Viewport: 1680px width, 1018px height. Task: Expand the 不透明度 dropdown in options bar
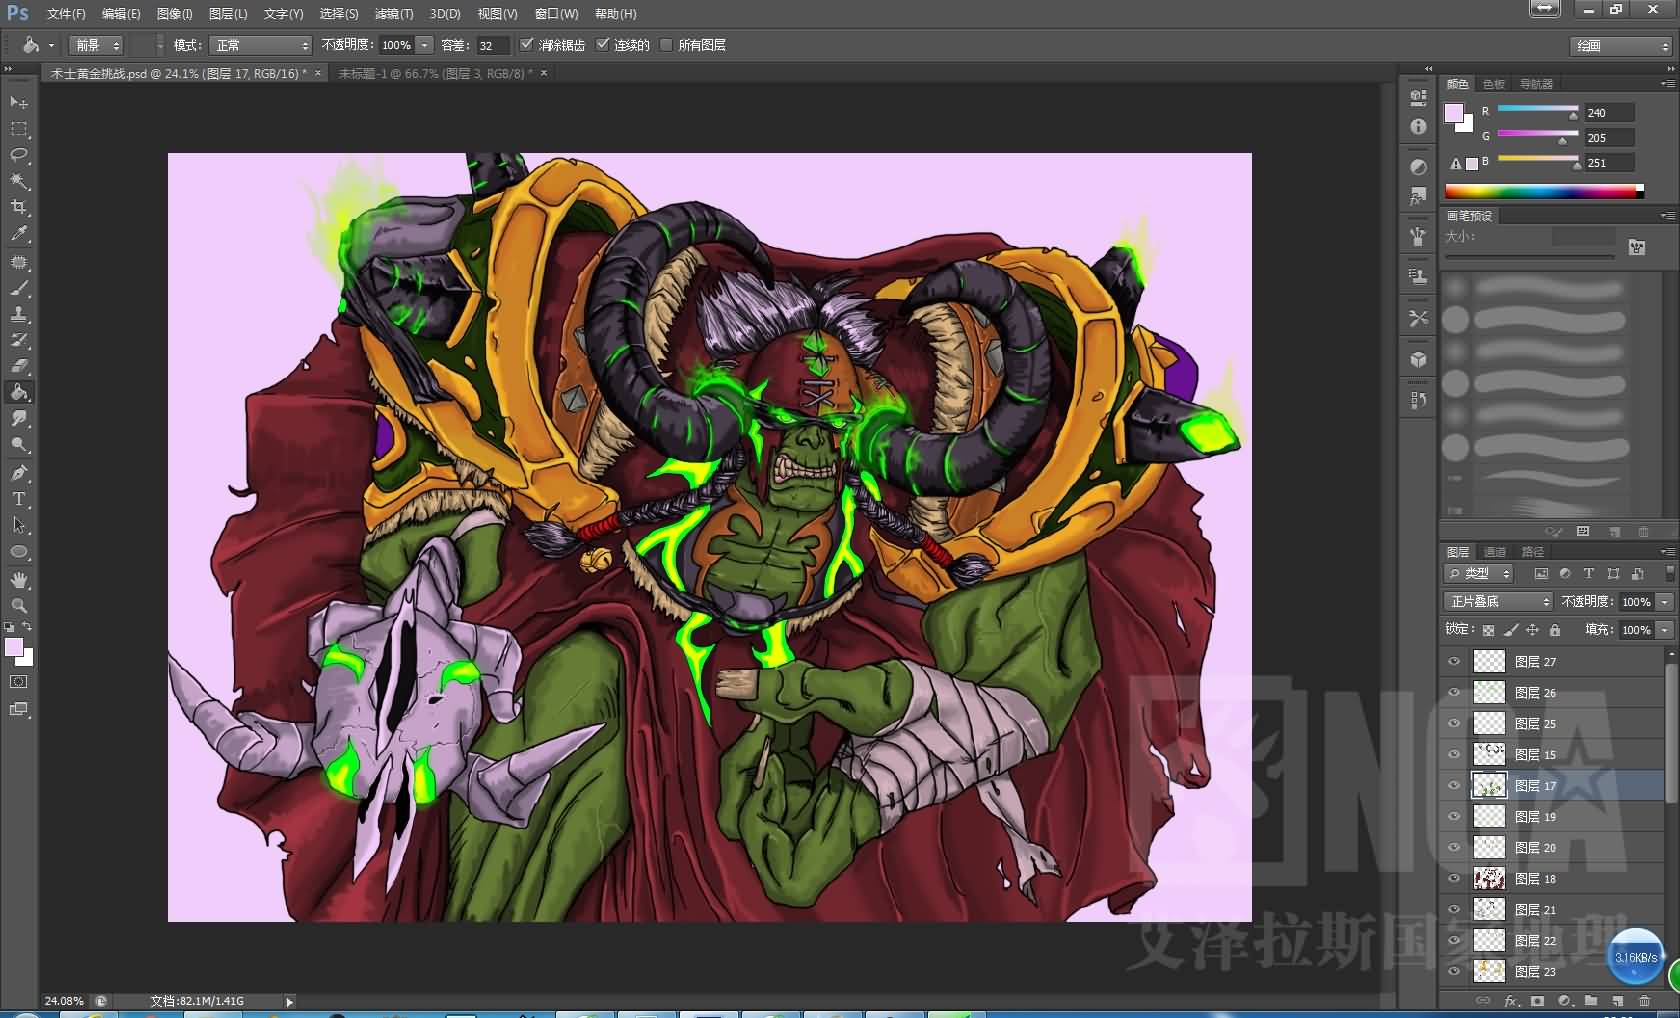click(425, 45)
